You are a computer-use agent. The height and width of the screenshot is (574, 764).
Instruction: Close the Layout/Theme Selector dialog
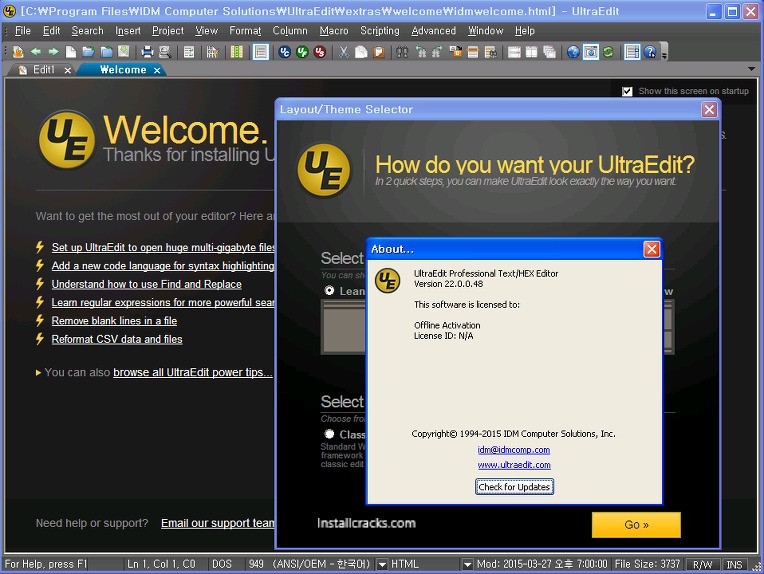(709, 109)
